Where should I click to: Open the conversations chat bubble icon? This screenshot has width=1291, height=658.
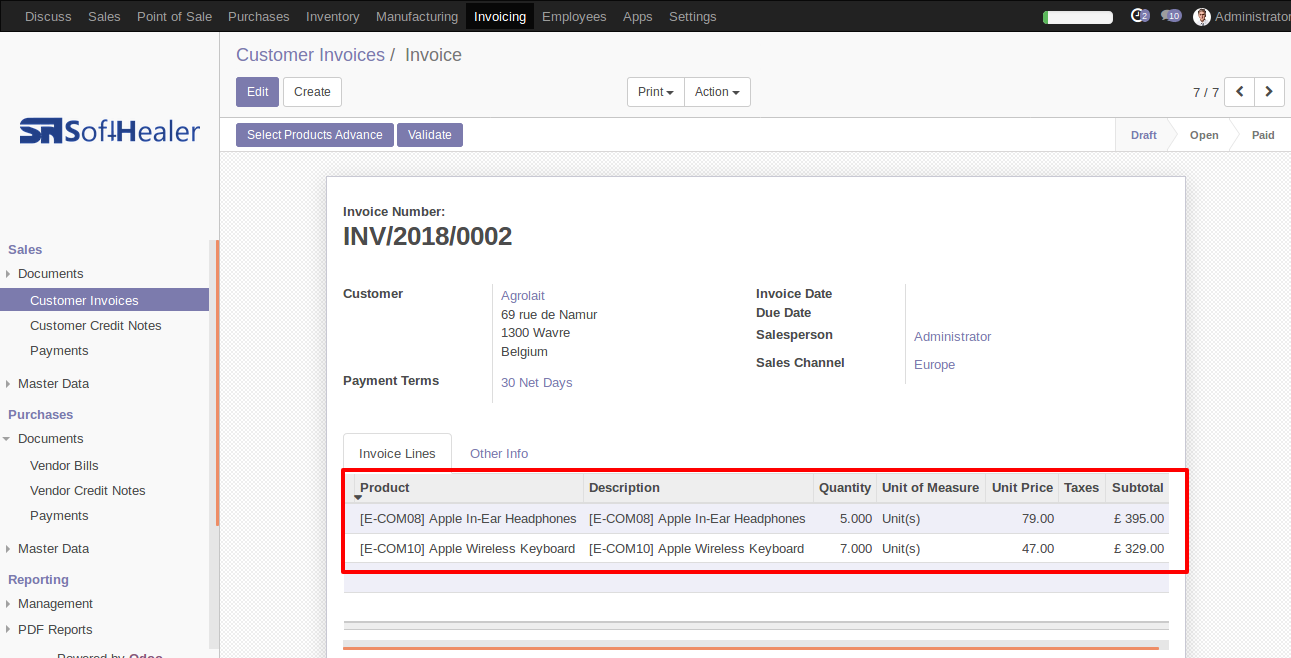click(1171, 16)
